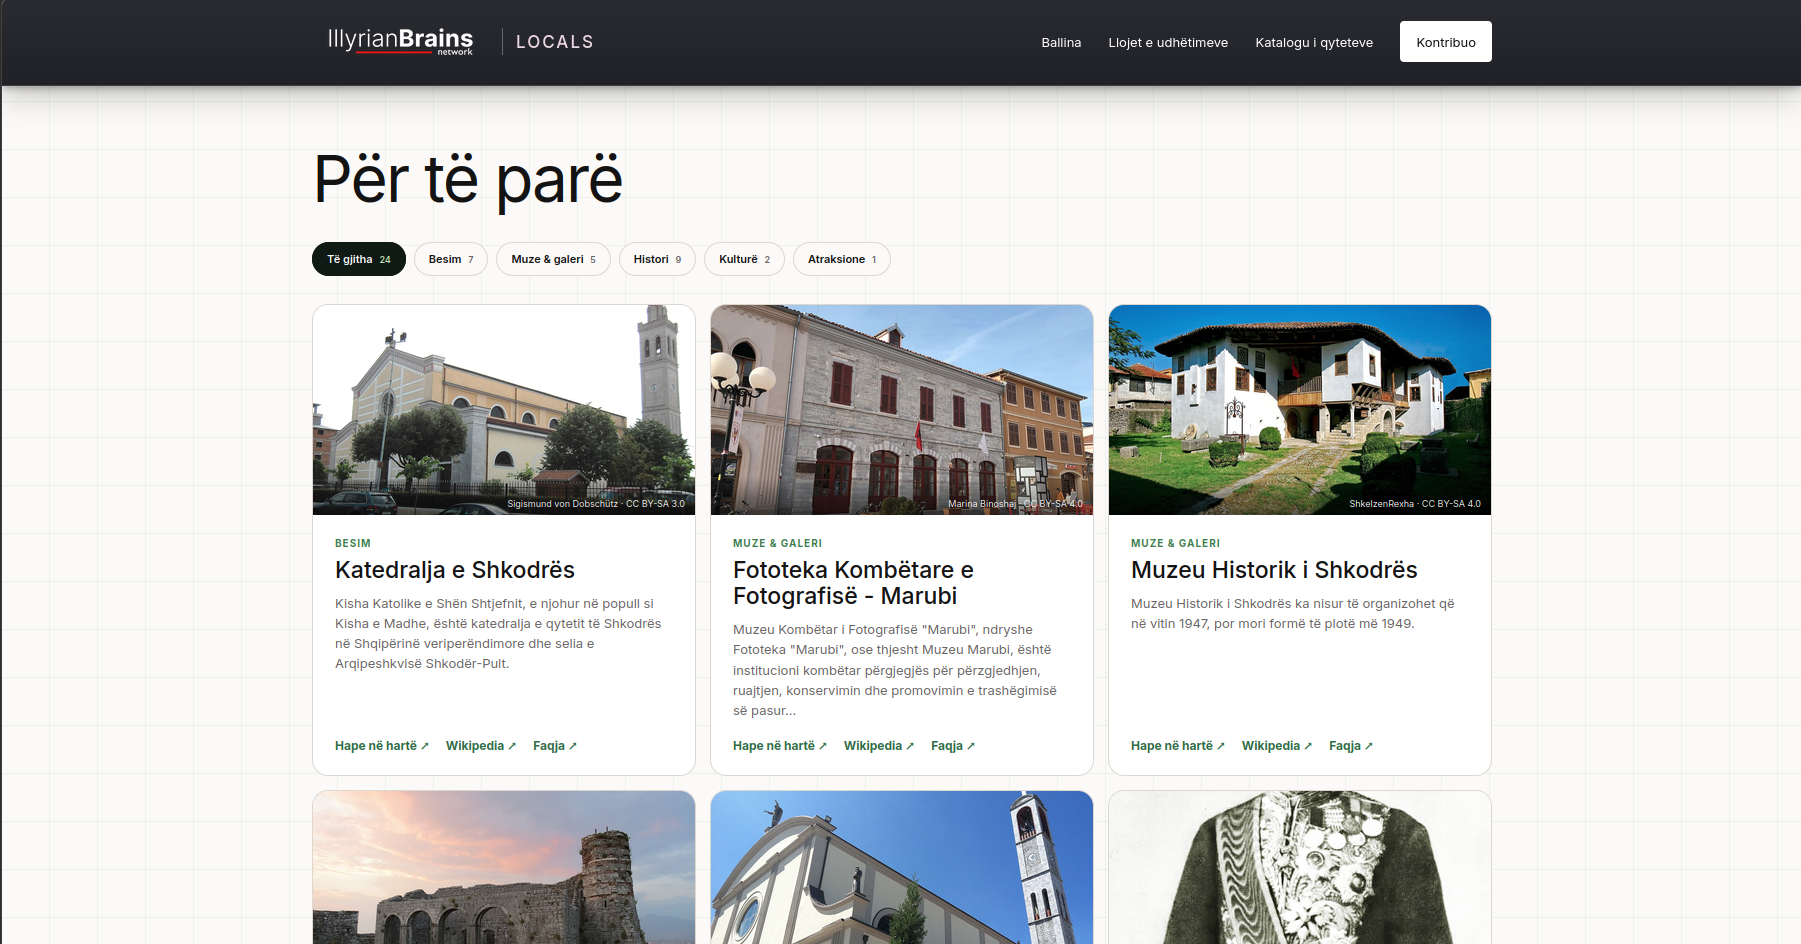
Task: Click the Katedralja e Shkodrës title
Action: click(455, 570)
